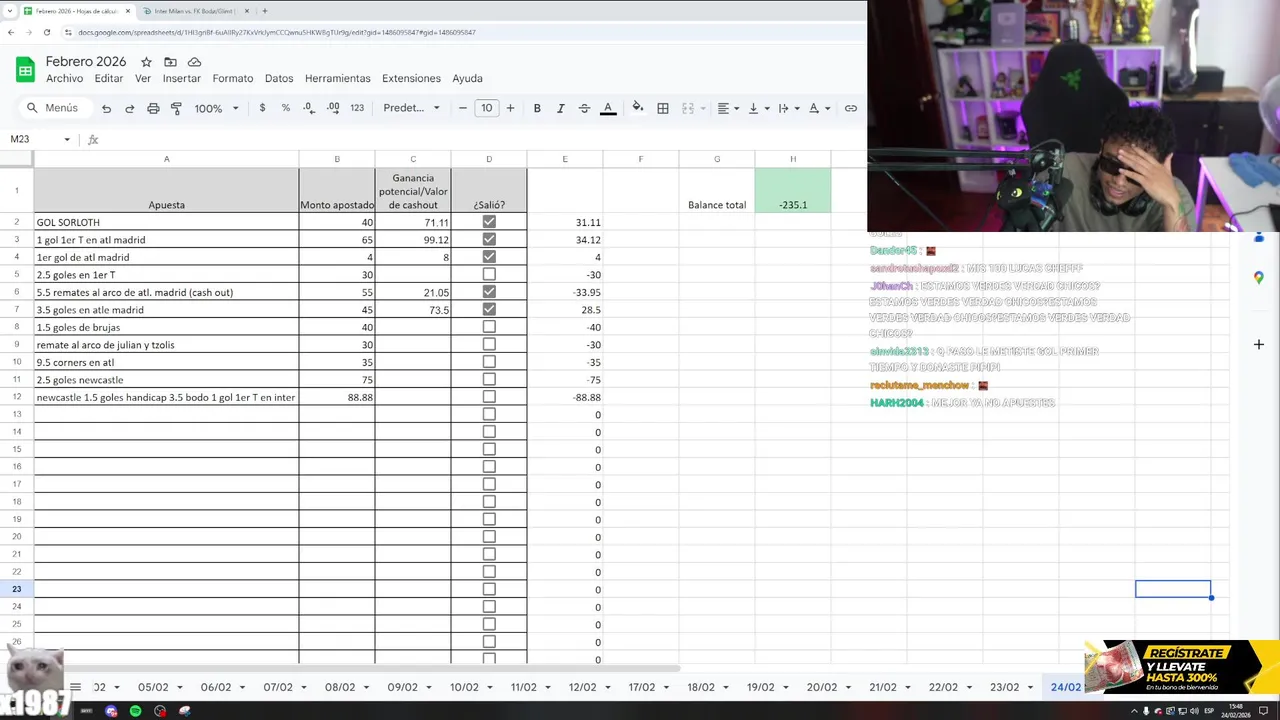Switch to Inter Milan vs. FK Bodø browser tab
Image resolution: width=1280 pixels, height=720 pixels.
[x=194, y=11]
